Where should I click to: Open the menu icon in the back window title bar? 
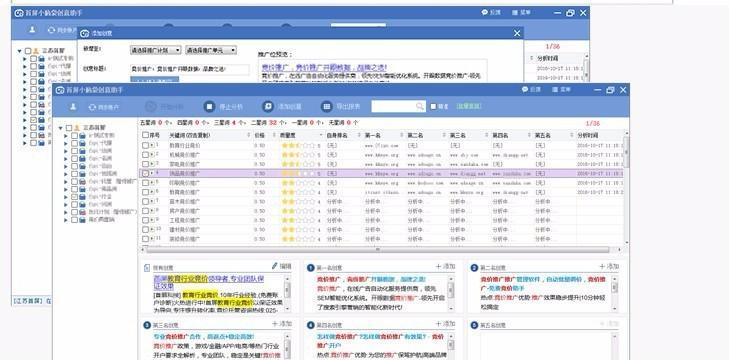pyautogui.click(x=515, y=13)
